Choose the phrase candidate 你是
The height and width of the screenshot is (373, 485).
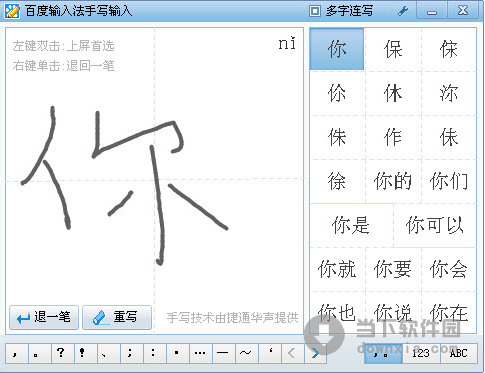coord(351,225)
